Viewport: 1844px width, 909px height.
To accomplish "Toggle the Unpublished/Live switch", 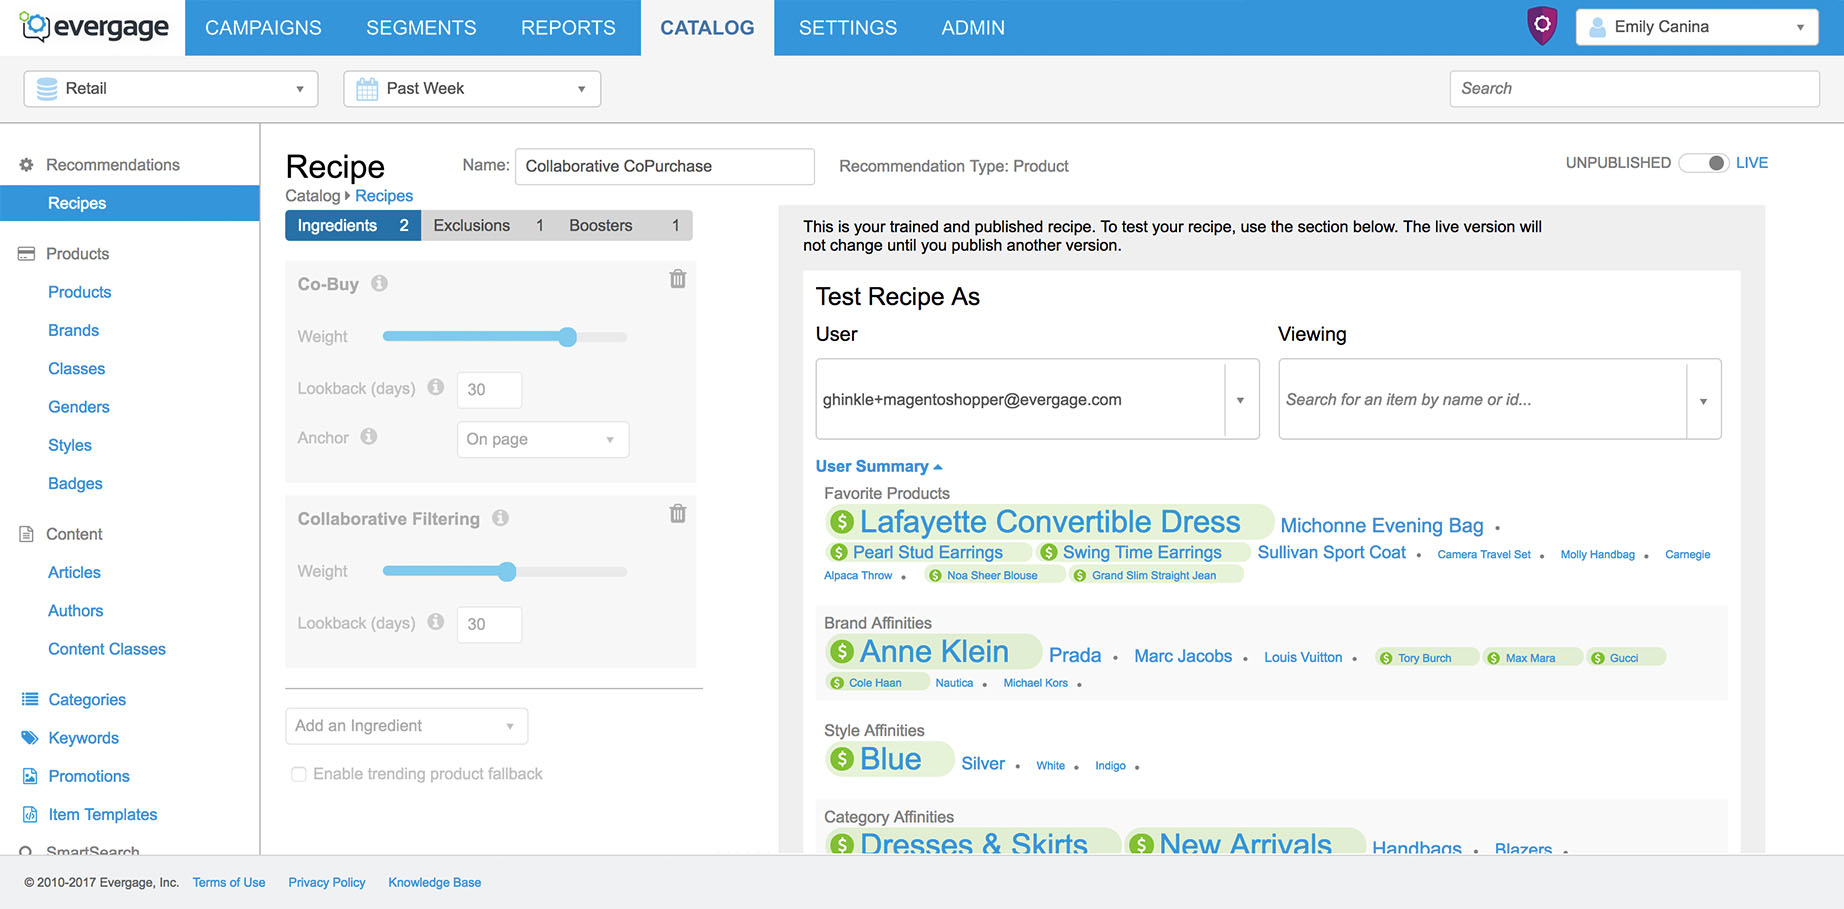I will pyautogui.click(x=1703, y=163).
